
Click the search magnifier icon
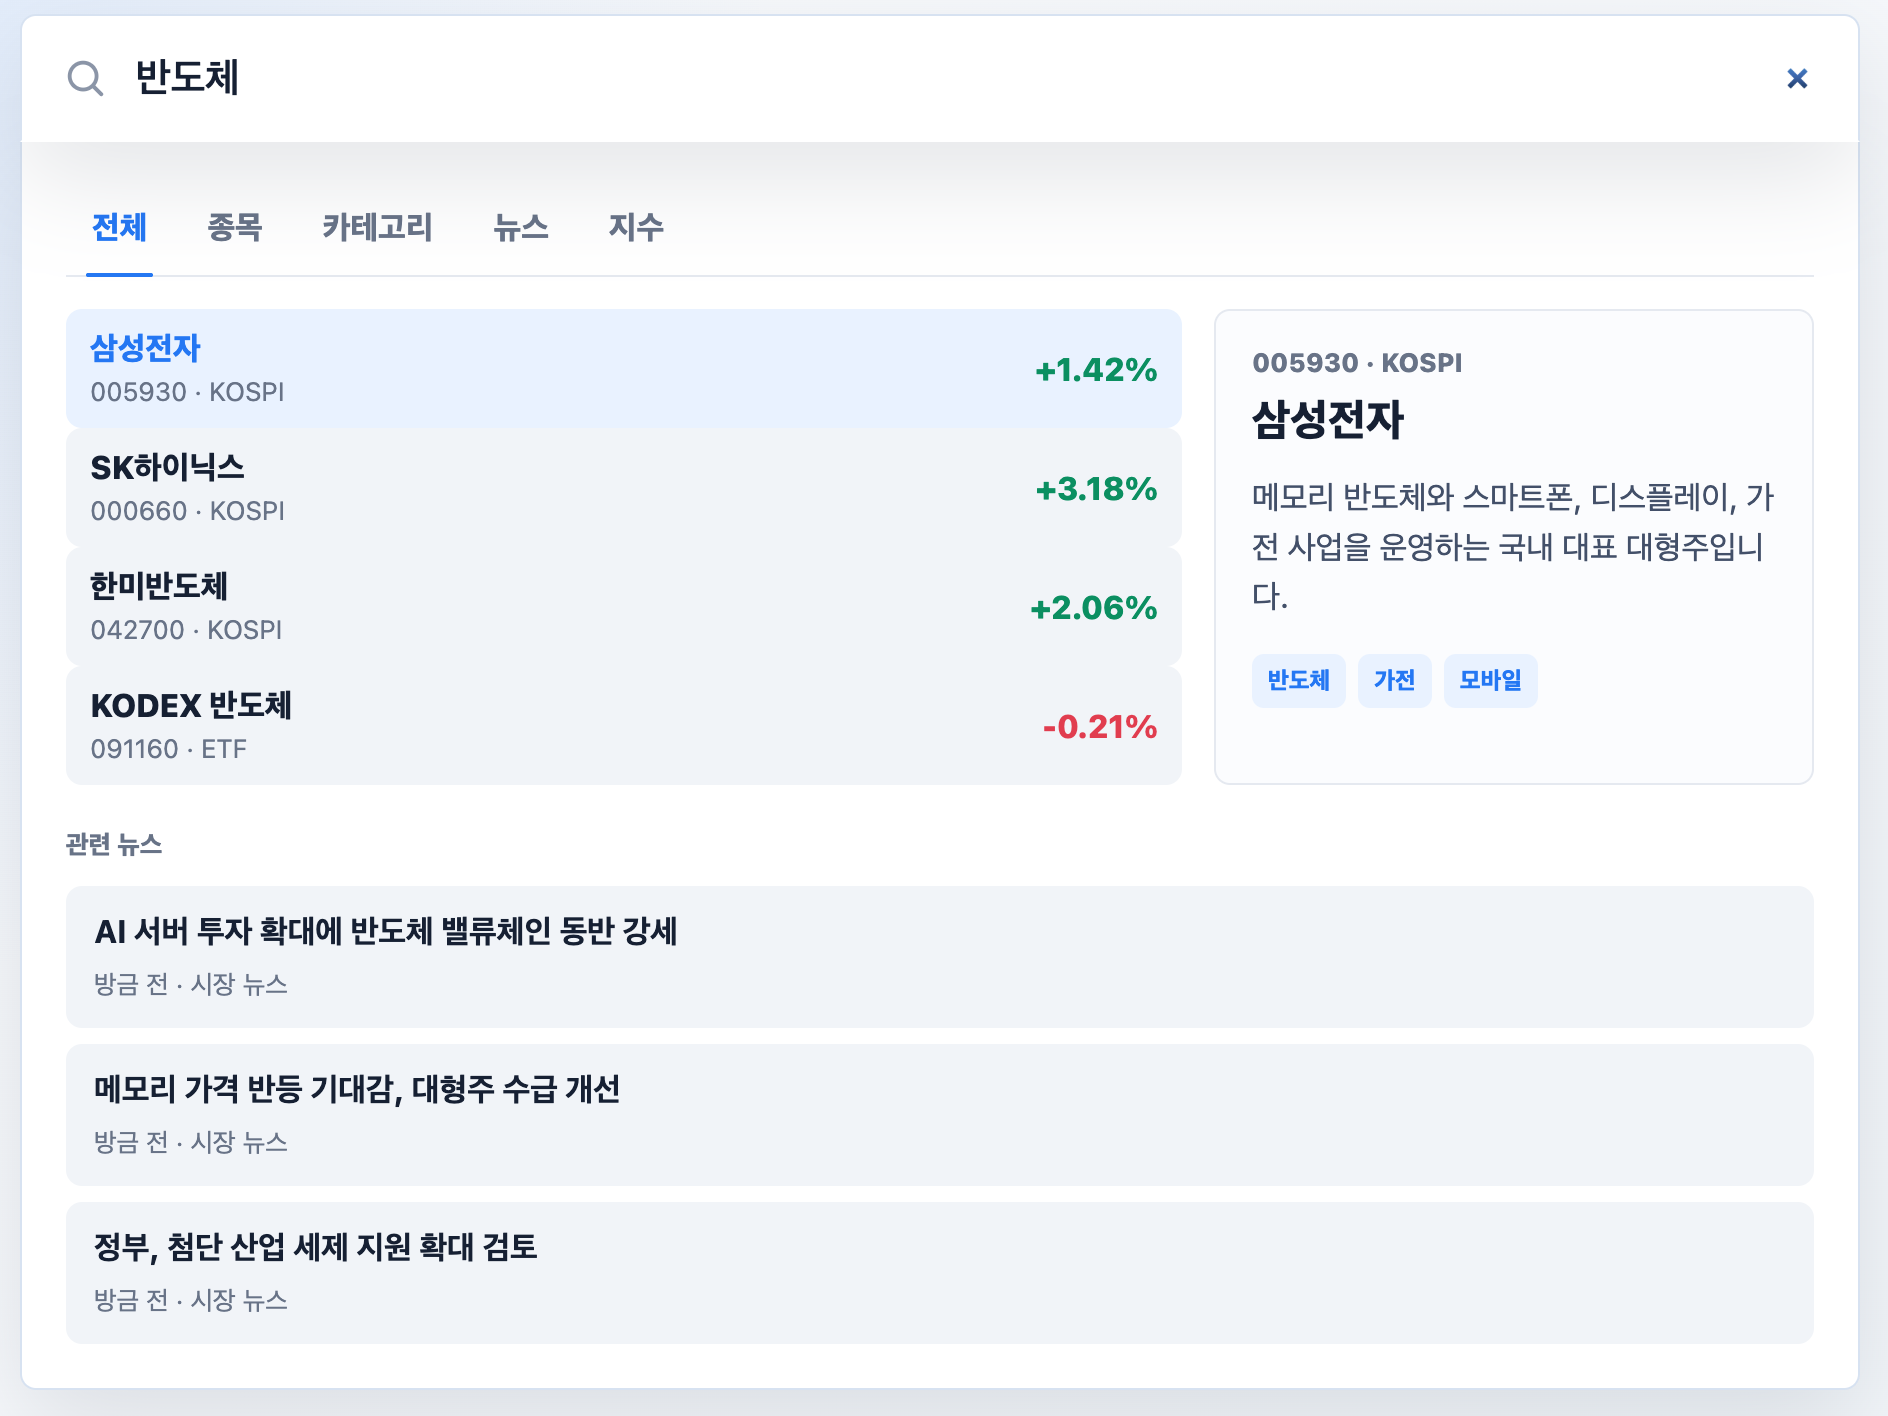(85, 78)
